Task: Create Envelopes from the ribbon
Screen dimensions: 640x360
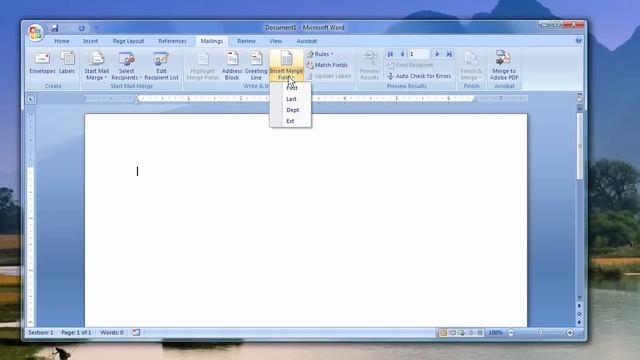Action: pos(42,63)
